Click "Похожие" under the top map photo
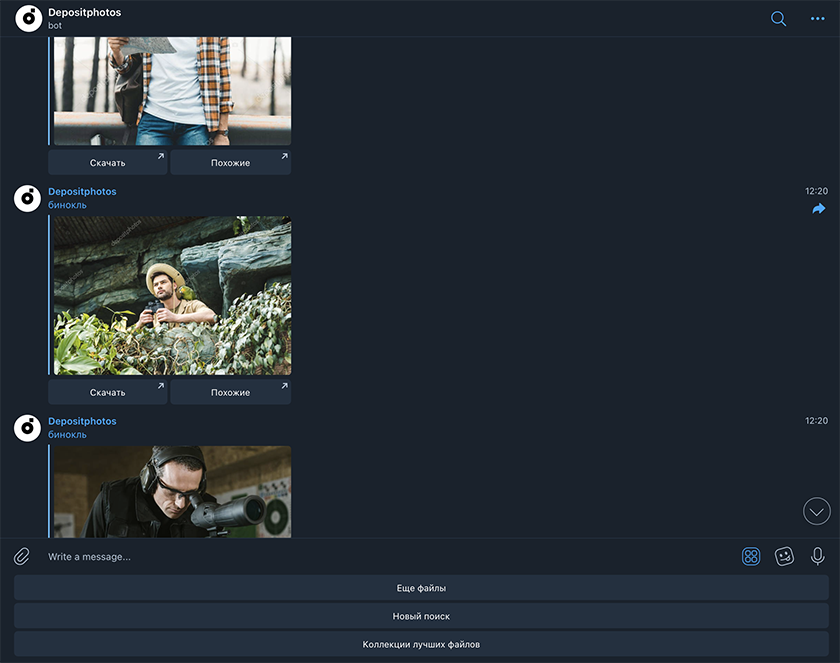This screenshot has height=663, width=840. tap(230, 163)
